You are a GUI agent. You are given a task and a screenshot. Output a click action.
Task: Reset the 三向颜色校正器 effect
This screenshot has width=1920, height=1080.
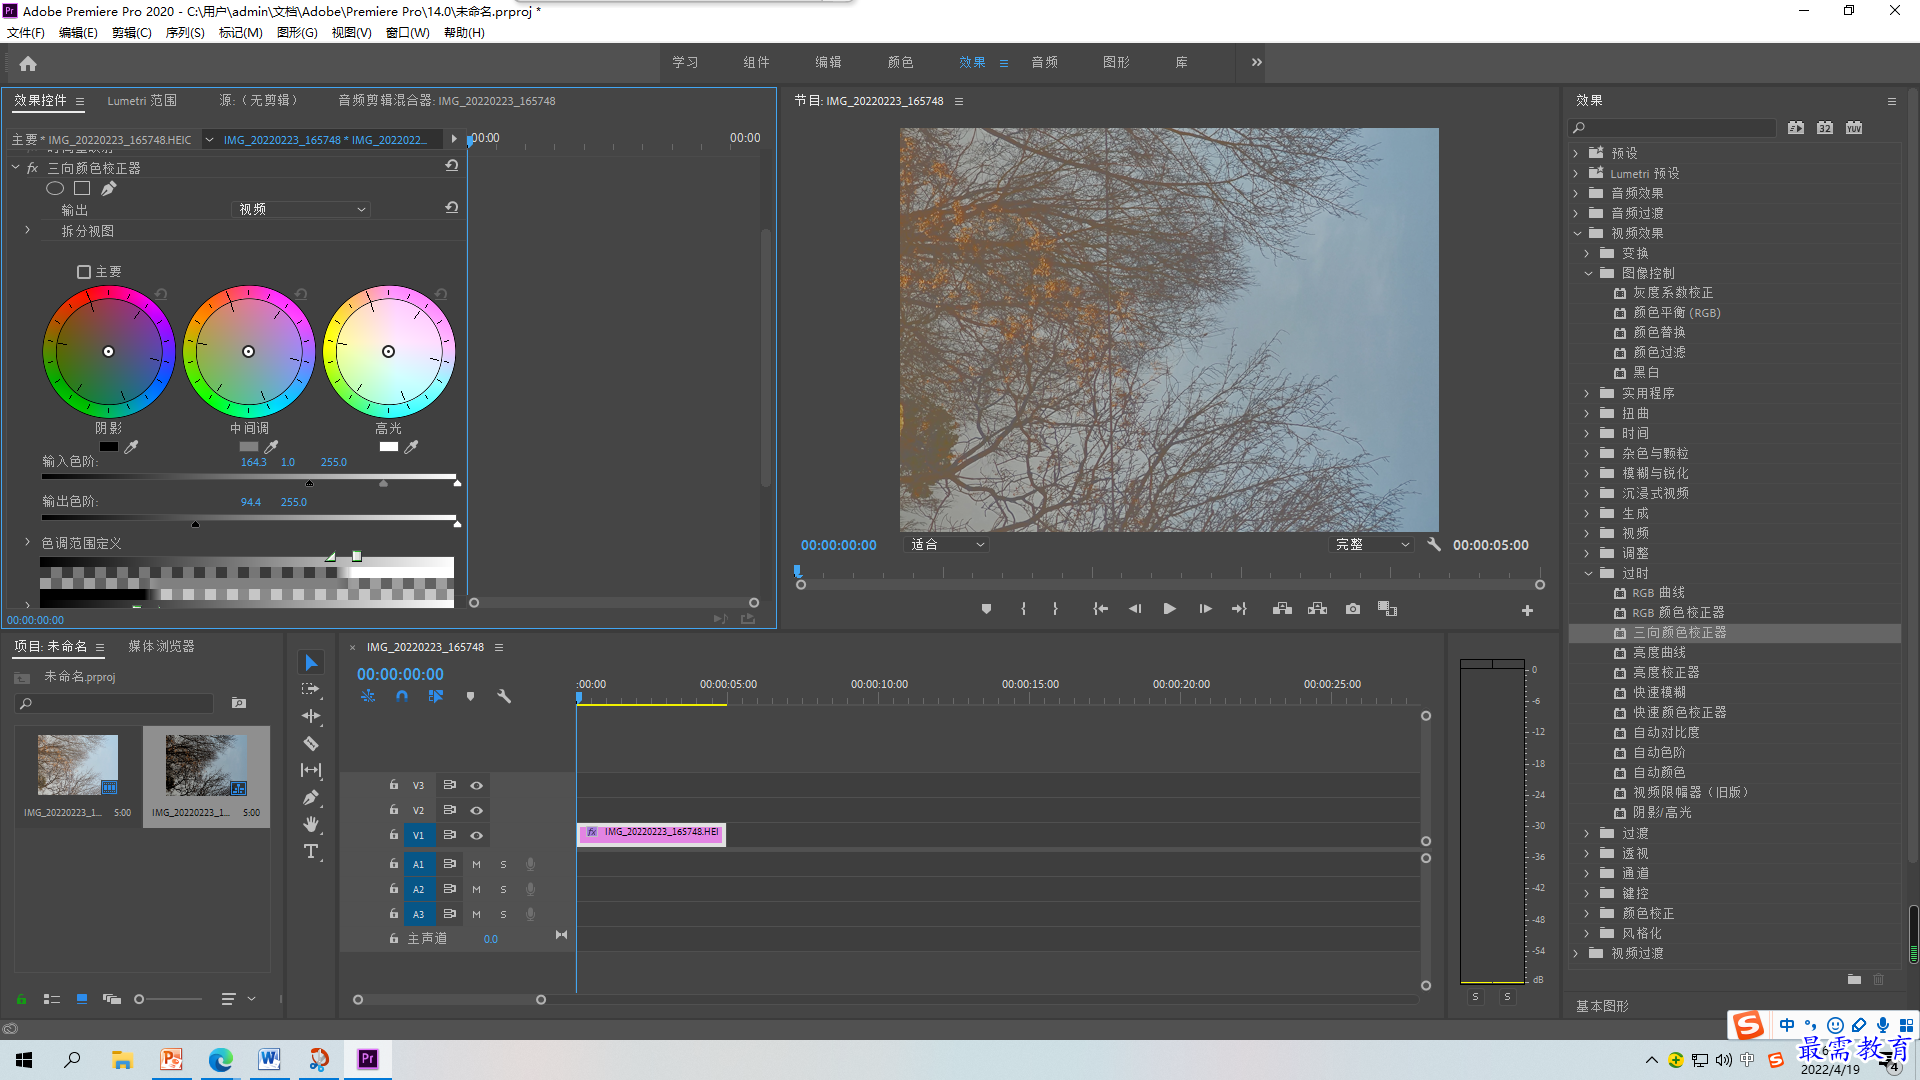click(452, 166)
